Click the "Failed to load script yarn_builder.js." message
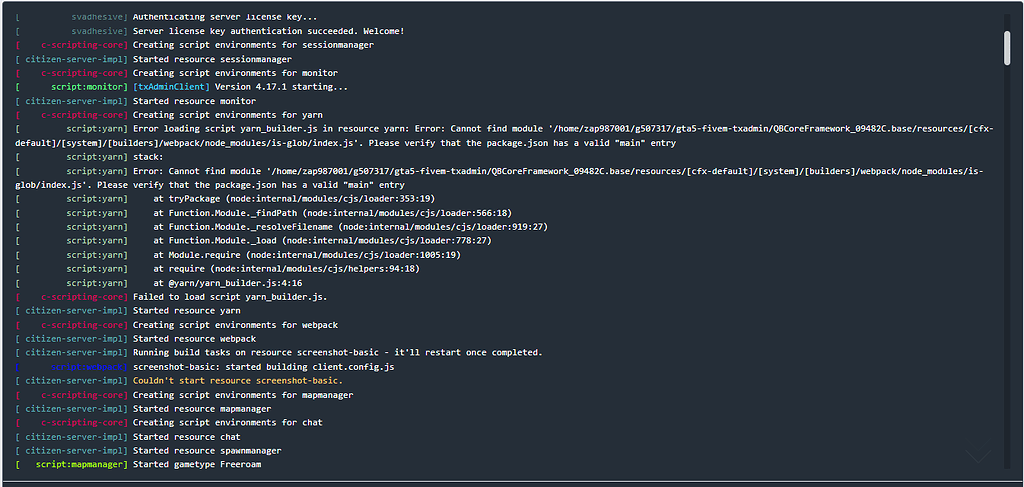 tap(230, 296)
